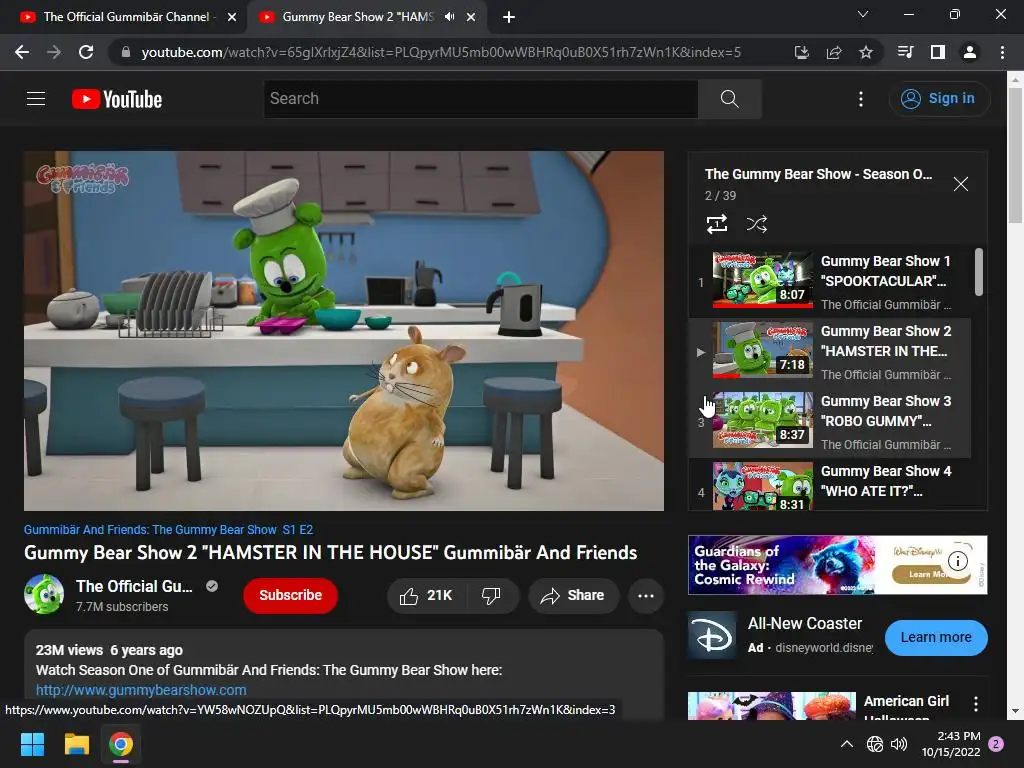Viewport: 1024px width, 768px height.
Task: Open clock and date 2:43 PM
Action: pyautogui.click(x=951, y=744)
